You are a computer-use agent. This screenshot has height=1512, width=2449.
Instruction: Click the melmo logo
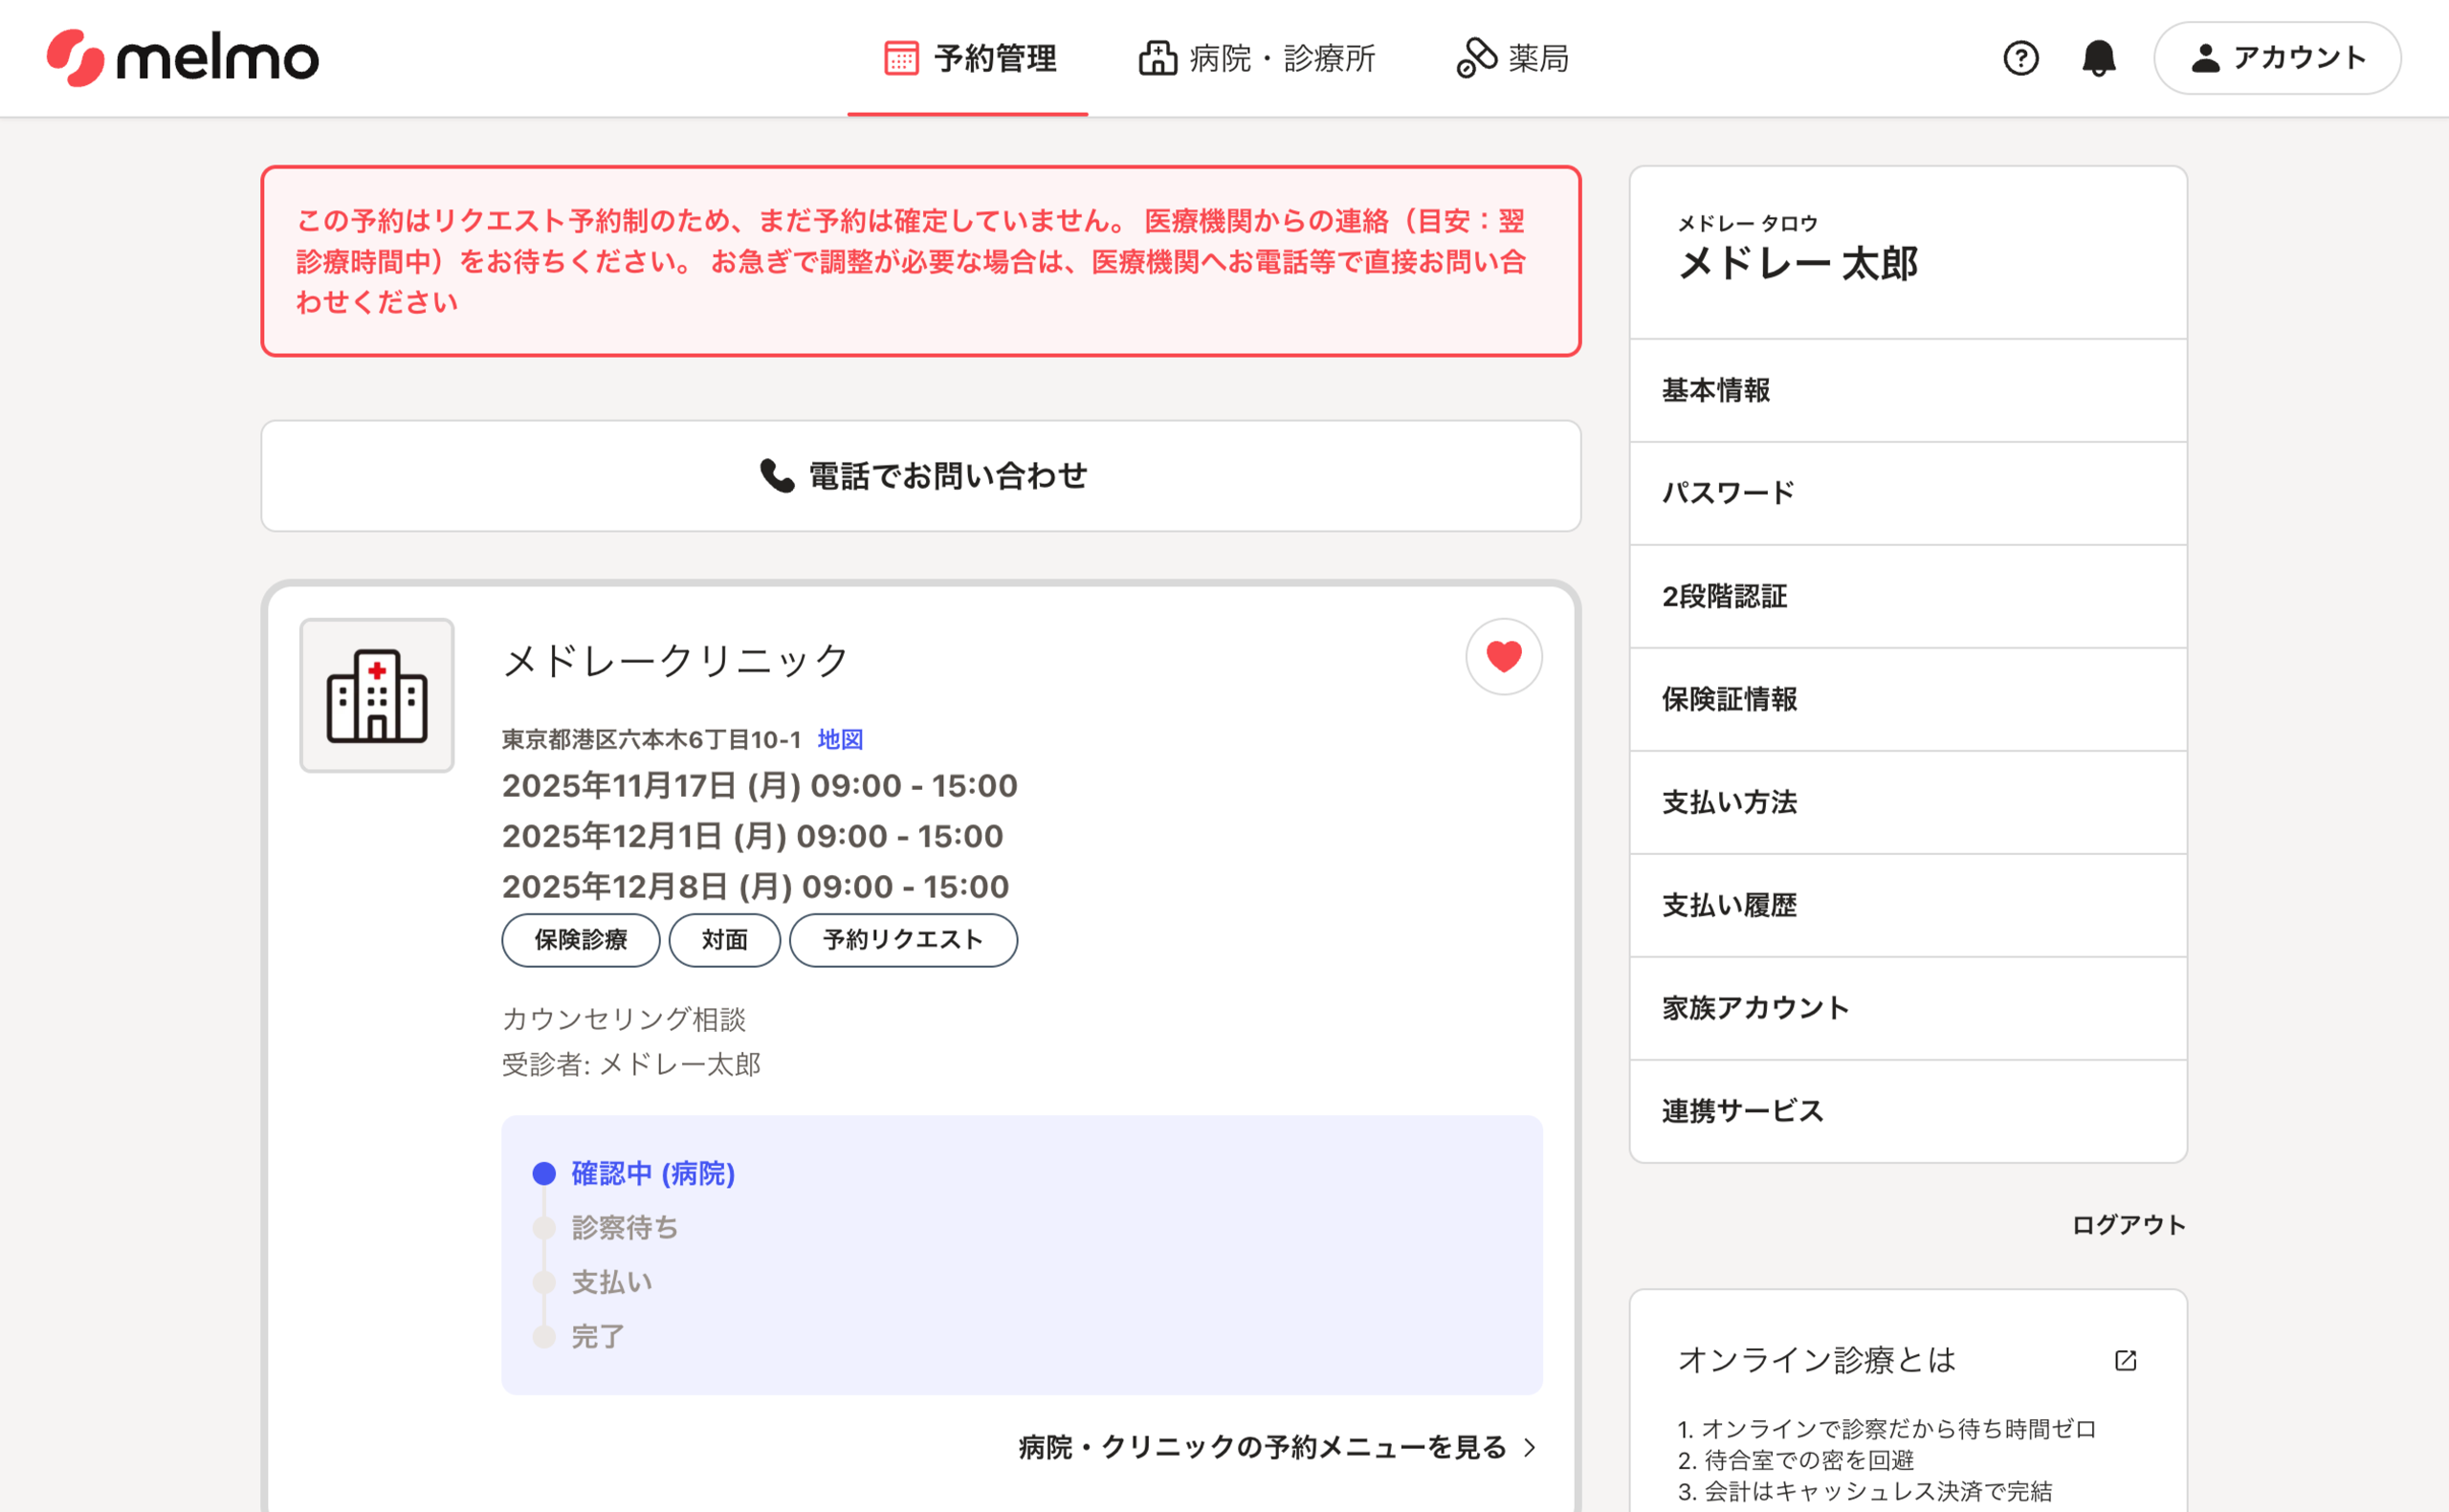183,58
